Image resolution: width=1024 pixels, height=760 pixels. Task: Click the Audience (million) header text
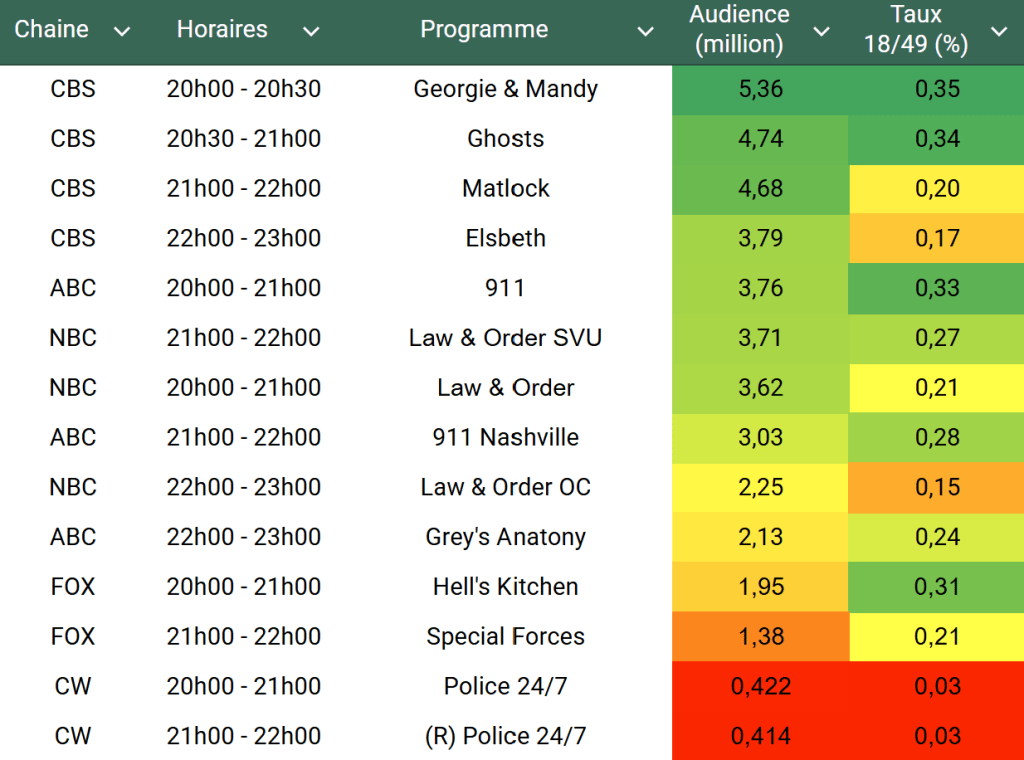(x=740, y=30)
